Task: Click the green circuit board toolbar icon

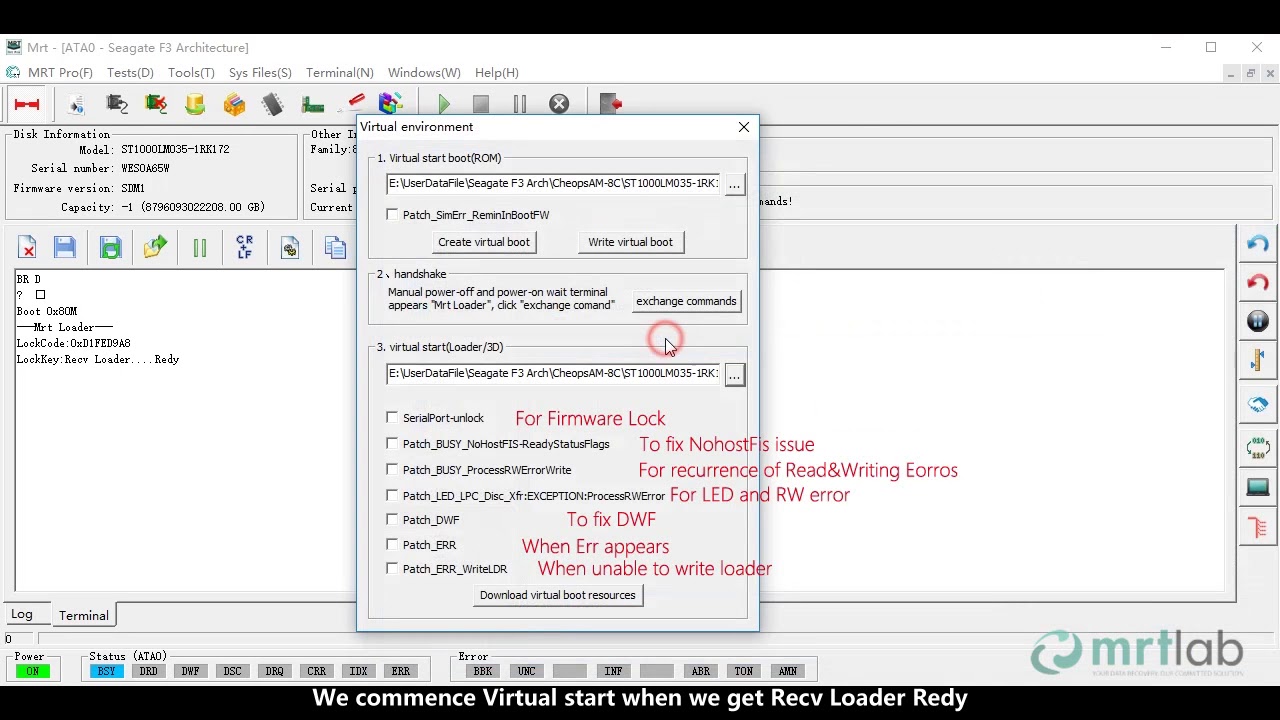Action: coord(313,104)
